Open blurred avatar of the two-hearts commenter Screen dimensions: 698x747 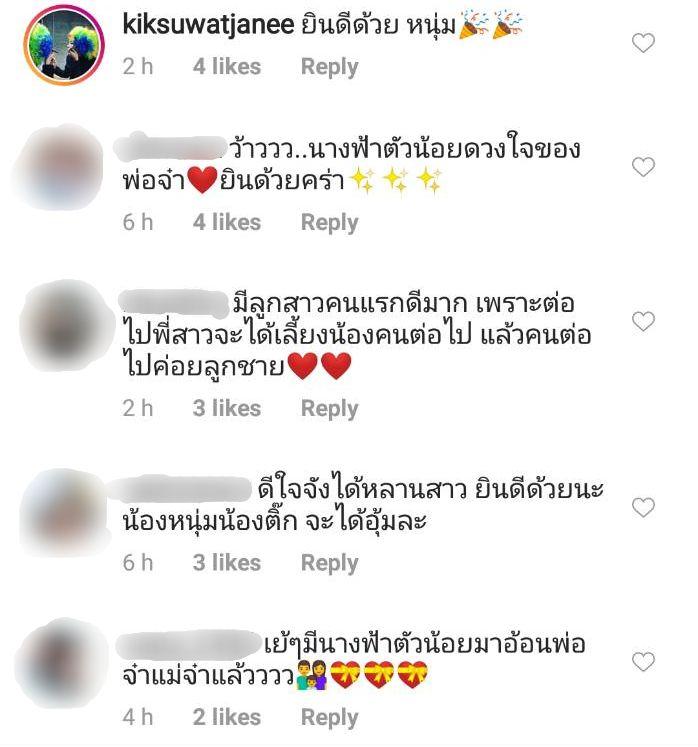(x=66, y=325)
